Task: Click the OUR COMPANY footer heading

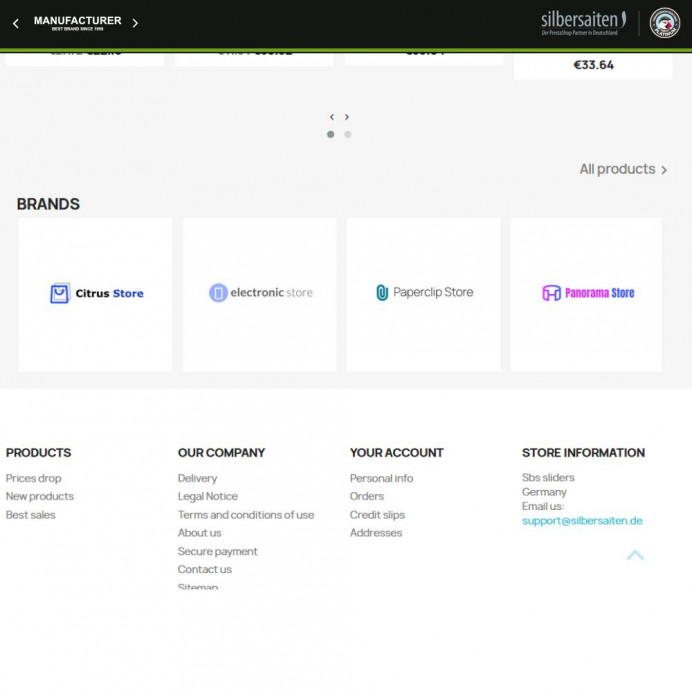Action: [221, 453]
